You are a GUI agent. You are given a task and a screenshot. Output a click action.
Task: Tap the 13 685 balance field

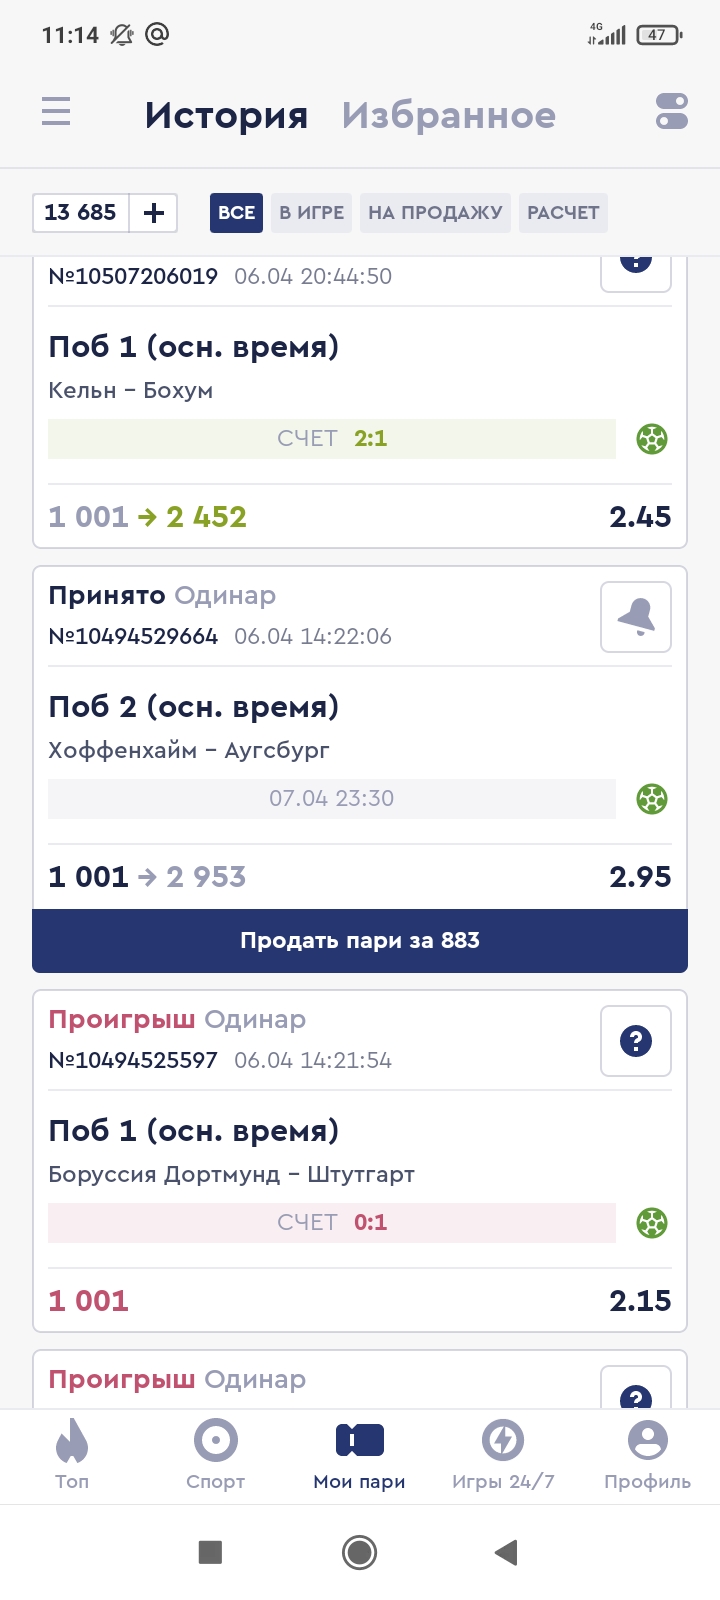[81, 213]
